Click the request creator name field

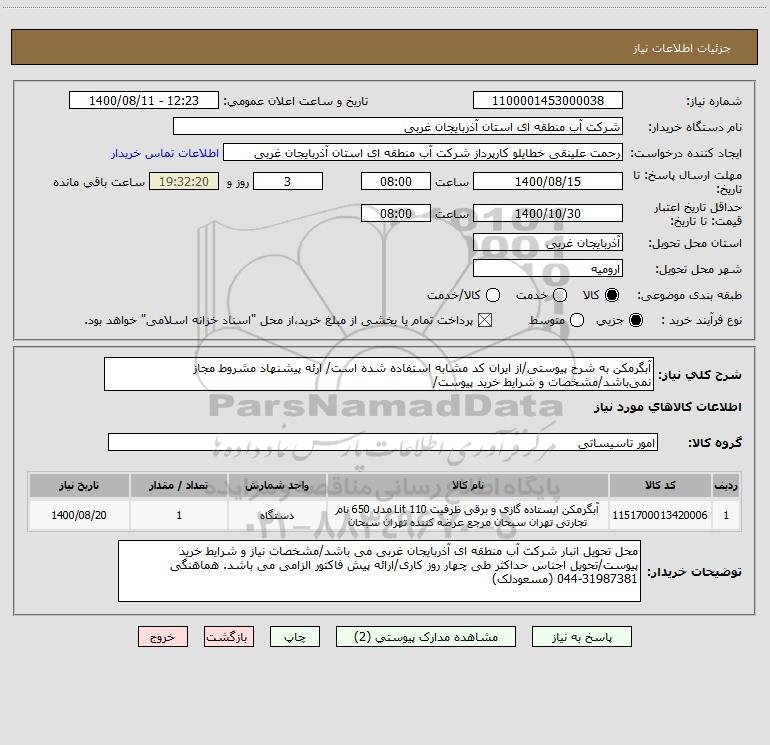pos(423,153)
